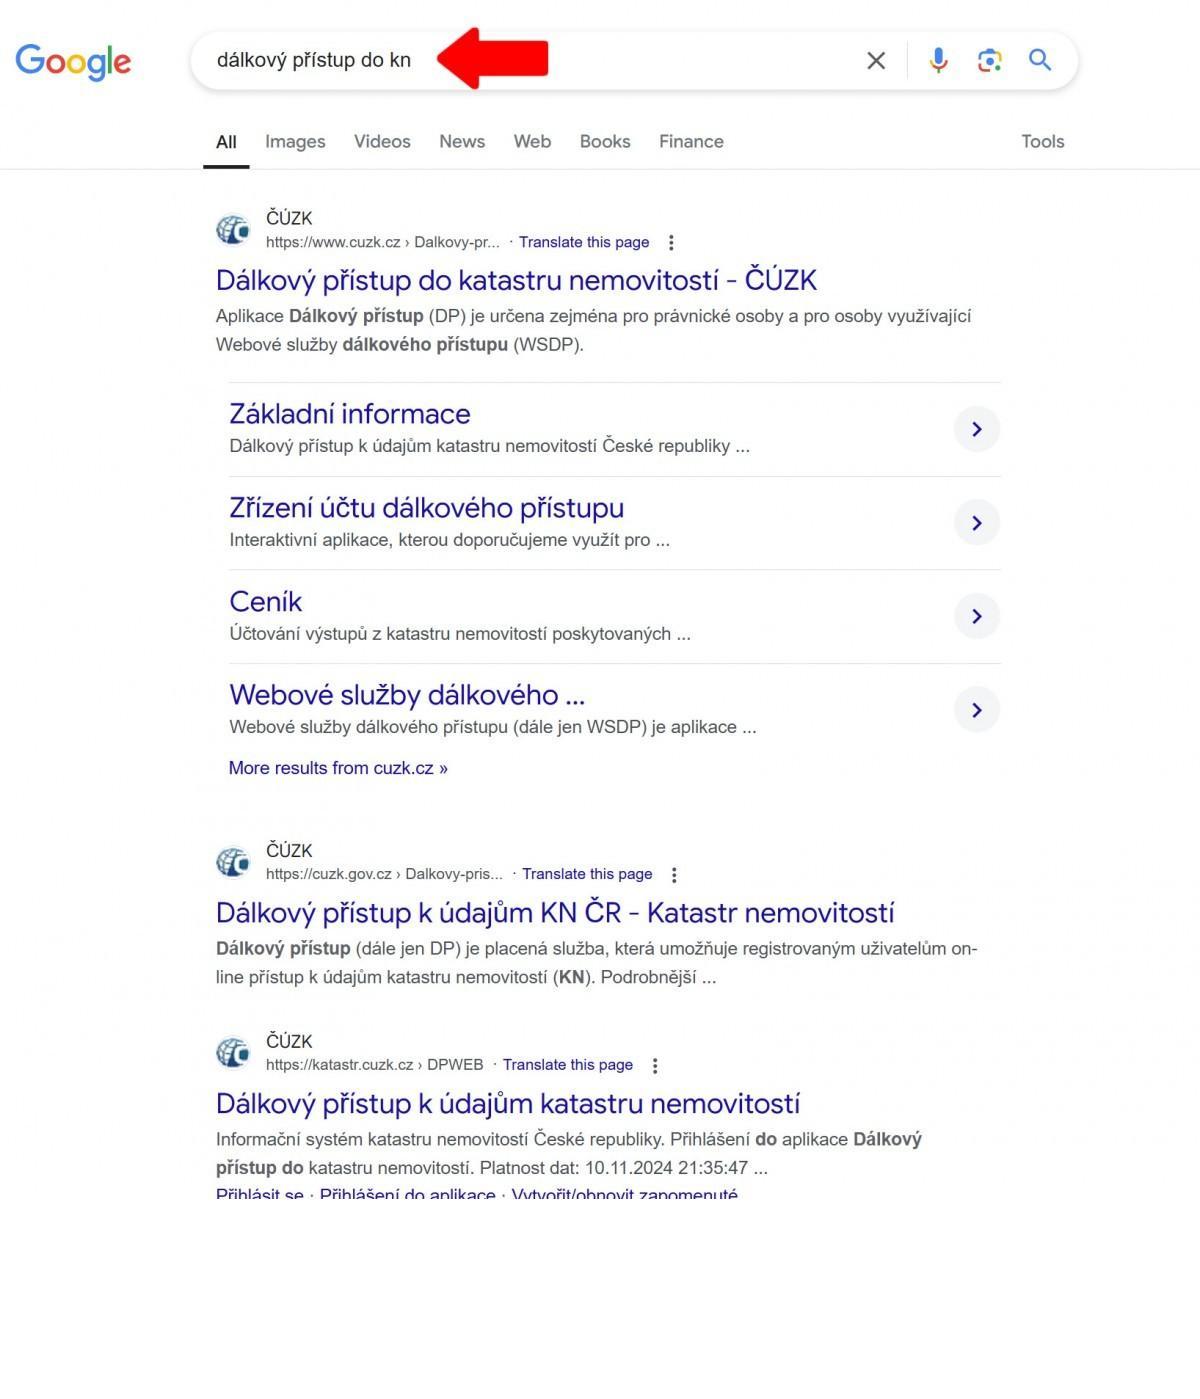Switch to the Finance tab
Image resolution: width=1200 pixels, height=1399 pixels.
point(691,142)
